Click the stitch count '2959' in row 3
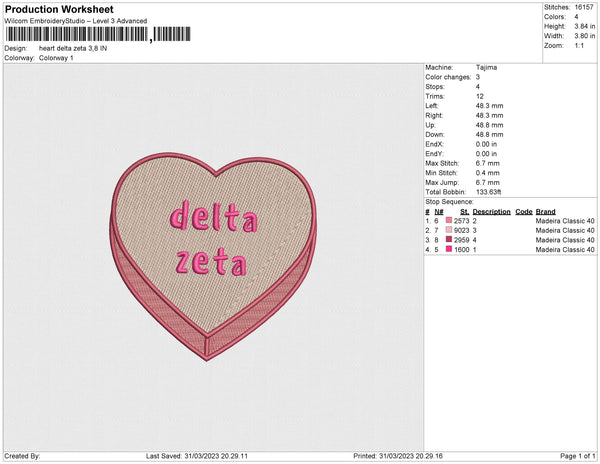This screenshot has height=464, width=600. pyautogui.click(x=461, y=240)
